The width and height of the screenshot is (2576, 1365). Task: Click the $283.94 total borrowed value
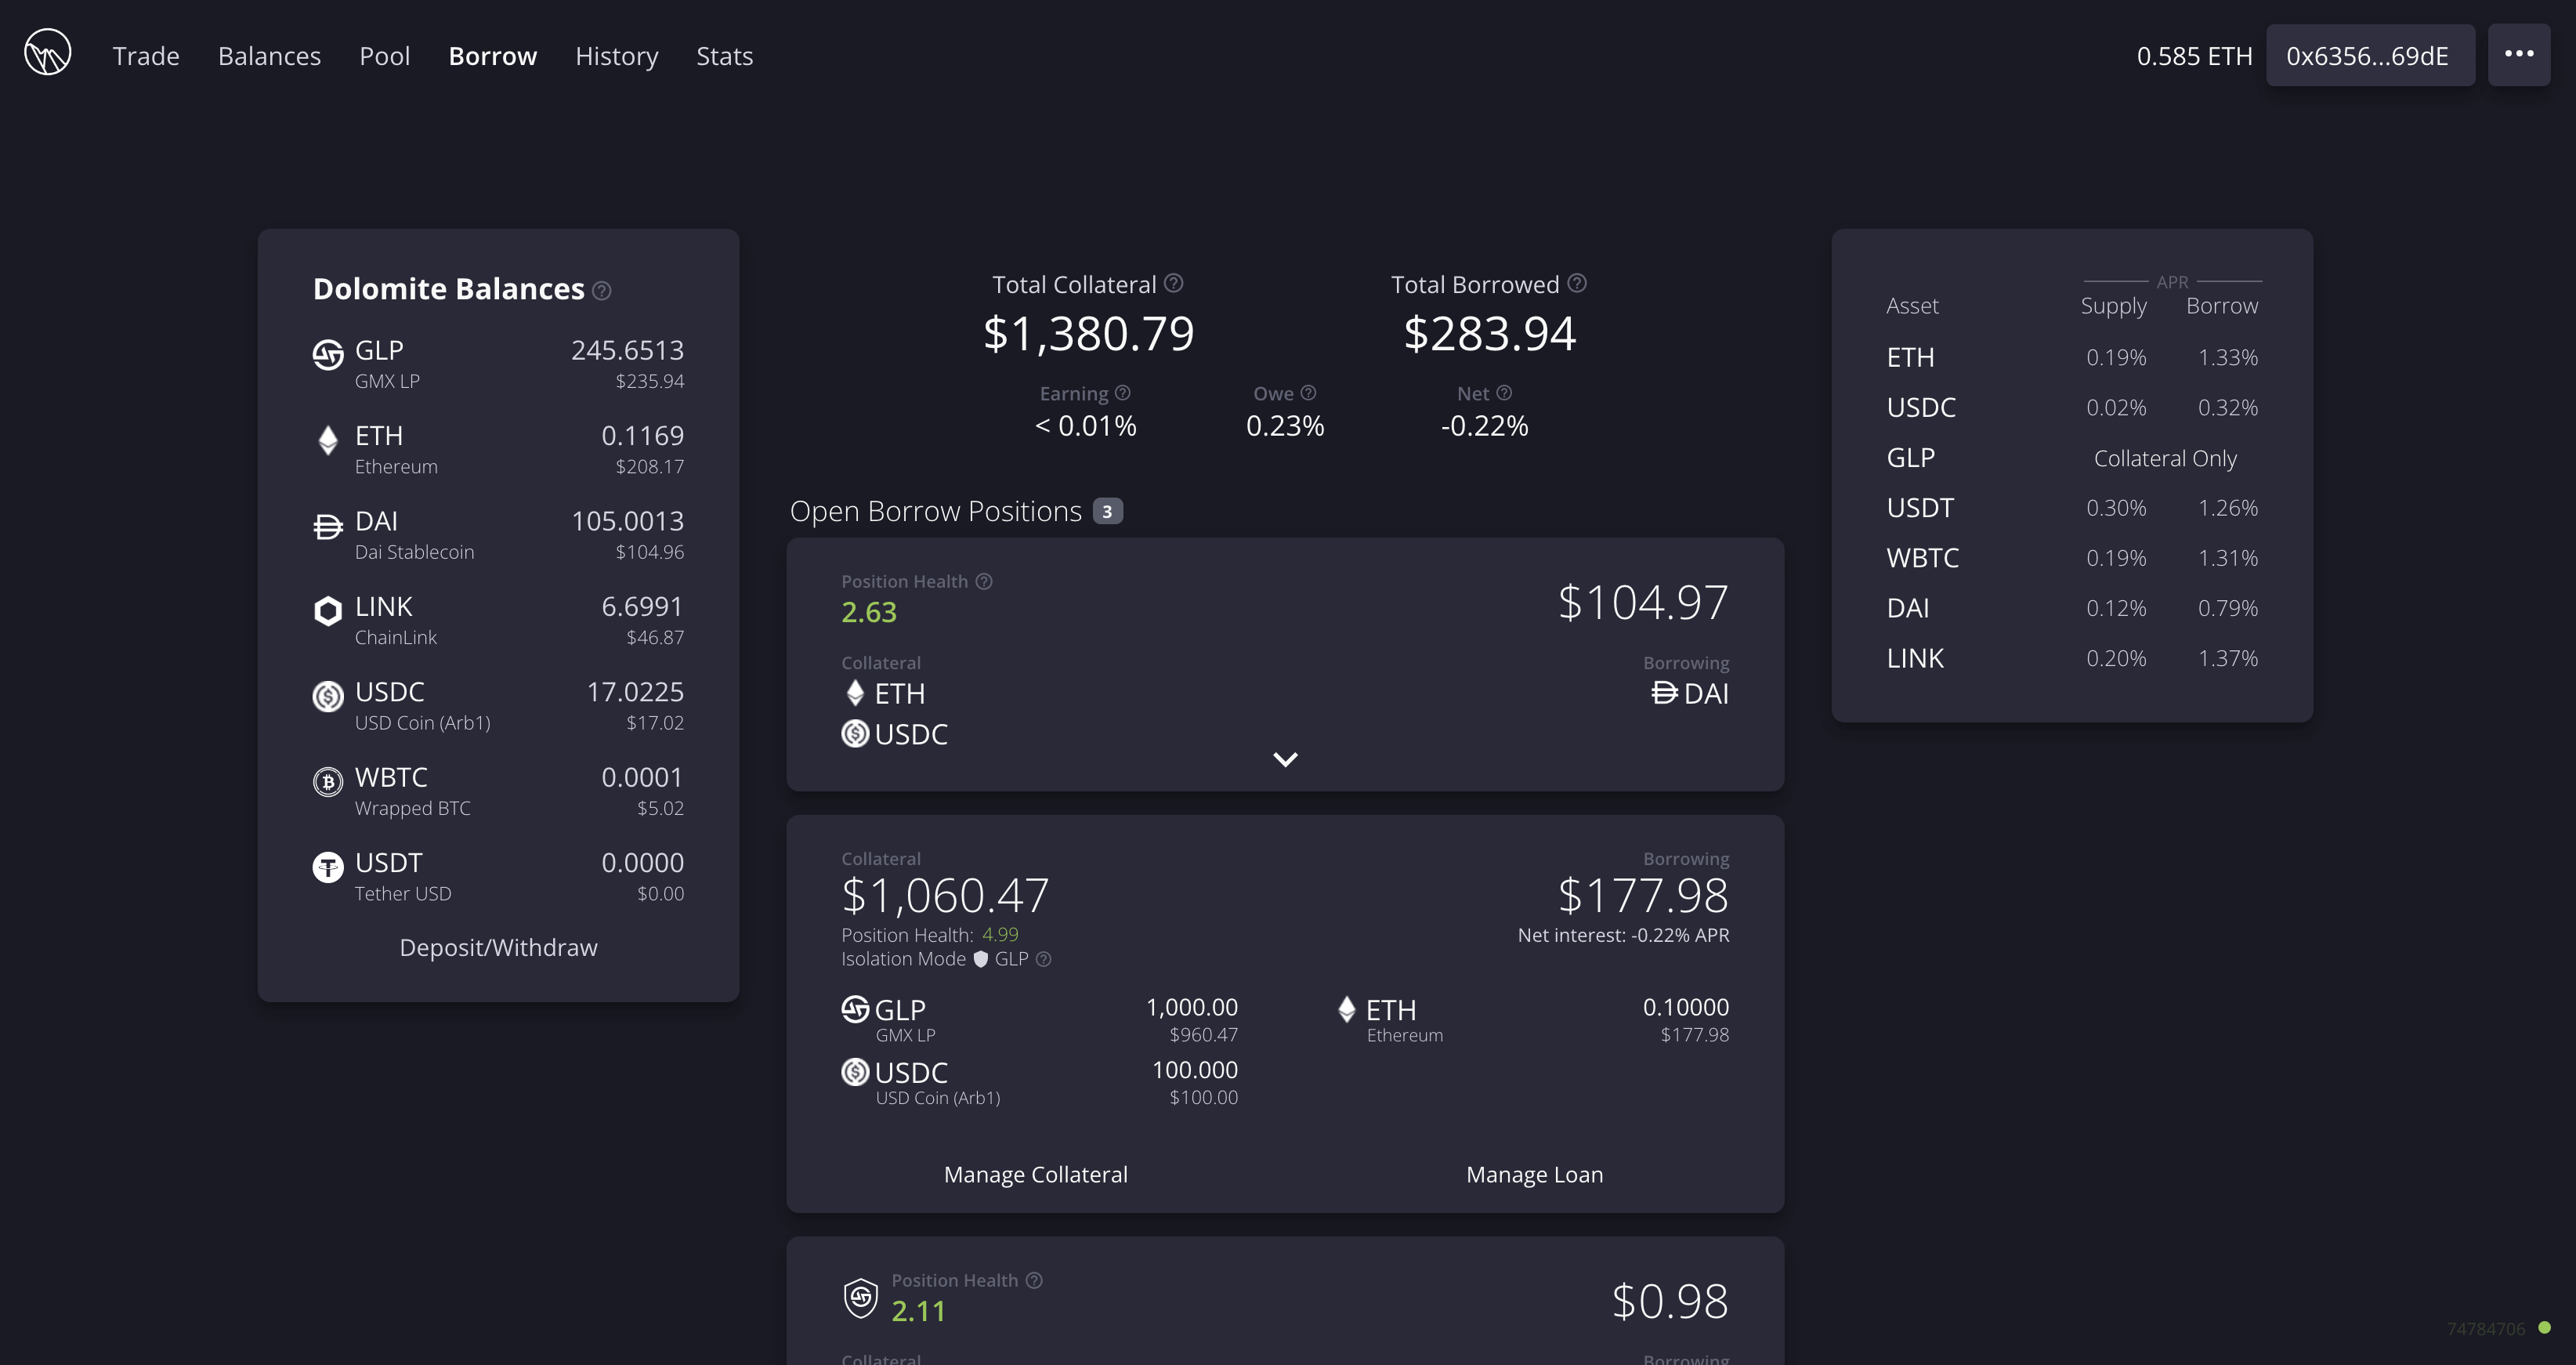click(1490, 333)
